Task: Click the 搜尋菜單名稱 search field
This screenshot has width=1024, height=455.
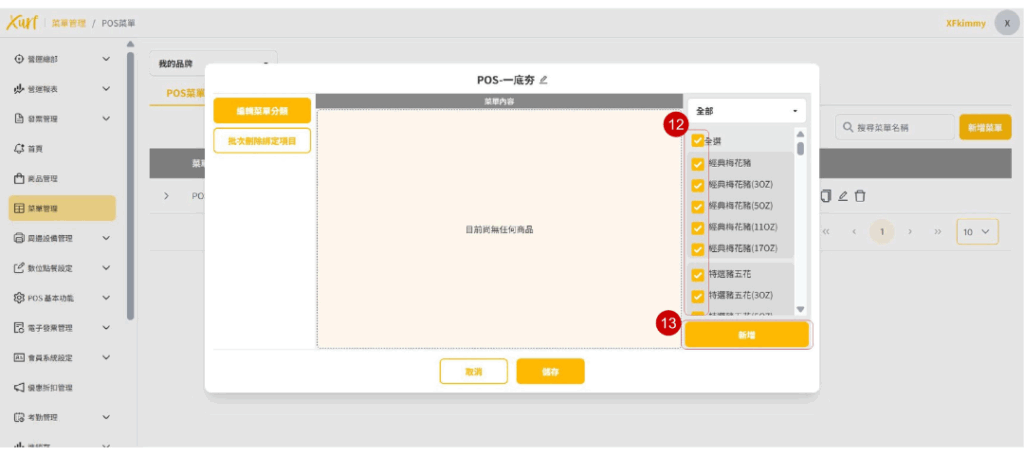Action: tap(893, 126)
